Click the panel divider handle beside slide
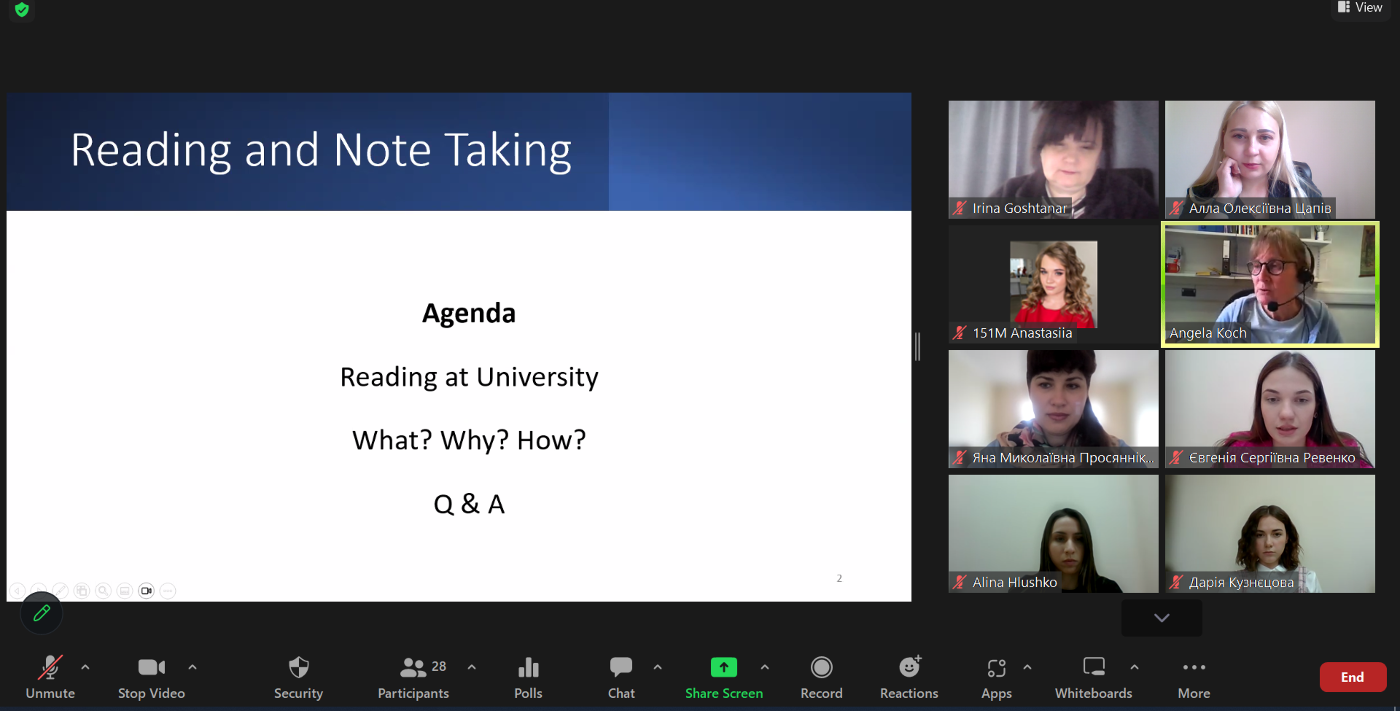 tap(917, 347)
